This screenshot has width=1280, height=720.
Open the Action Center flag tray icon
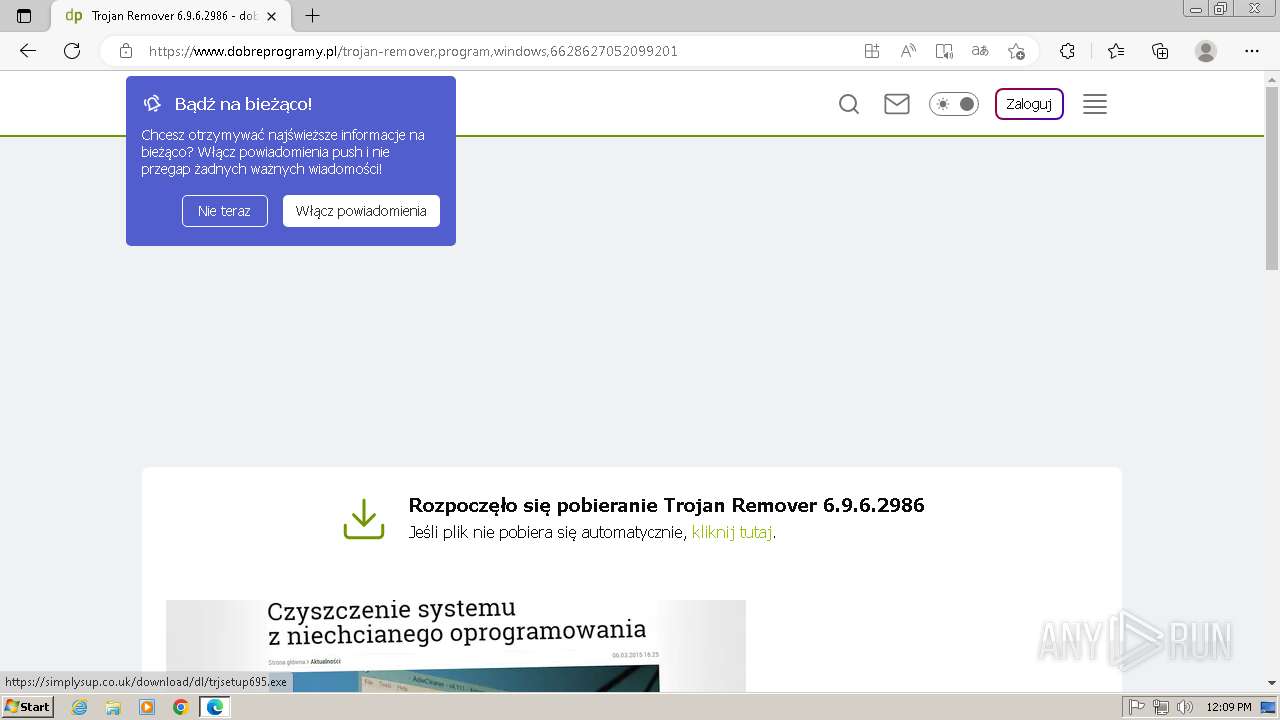[1137, 707]
